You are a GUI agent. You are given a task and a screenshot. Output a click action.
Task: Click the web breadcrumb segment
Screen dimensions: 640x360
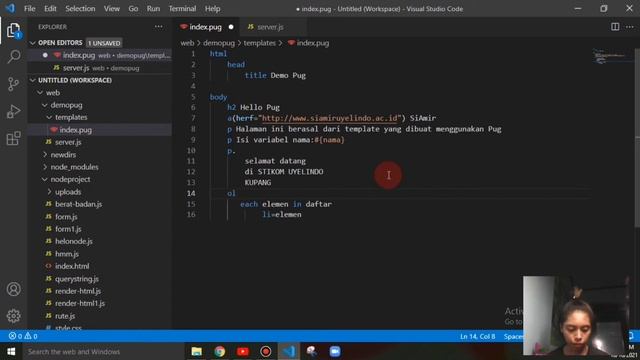[187, 43]
